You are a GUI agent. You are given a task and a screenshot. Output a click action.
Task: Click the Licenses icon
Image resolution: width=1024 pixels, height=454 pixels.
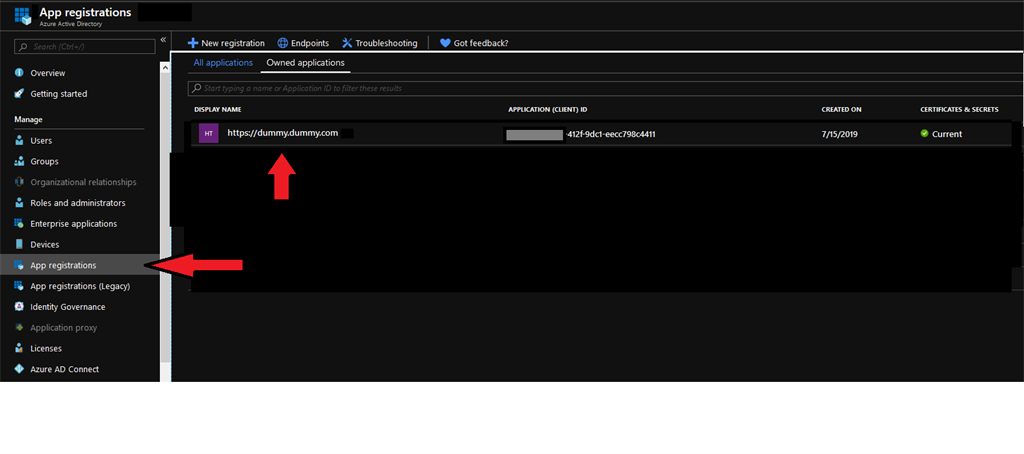click(19, 348)
